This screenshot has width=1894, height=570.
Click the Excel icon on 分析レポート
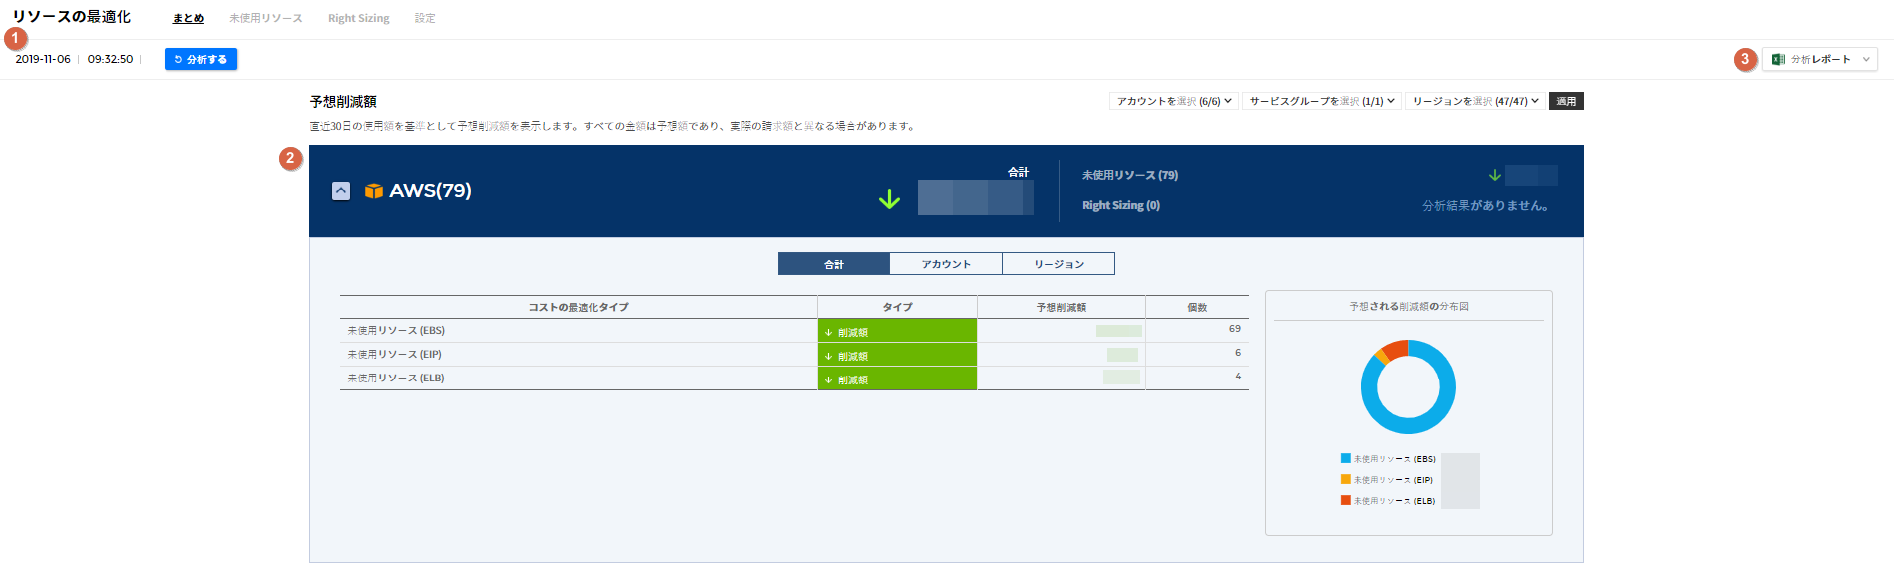point(1778,60)
